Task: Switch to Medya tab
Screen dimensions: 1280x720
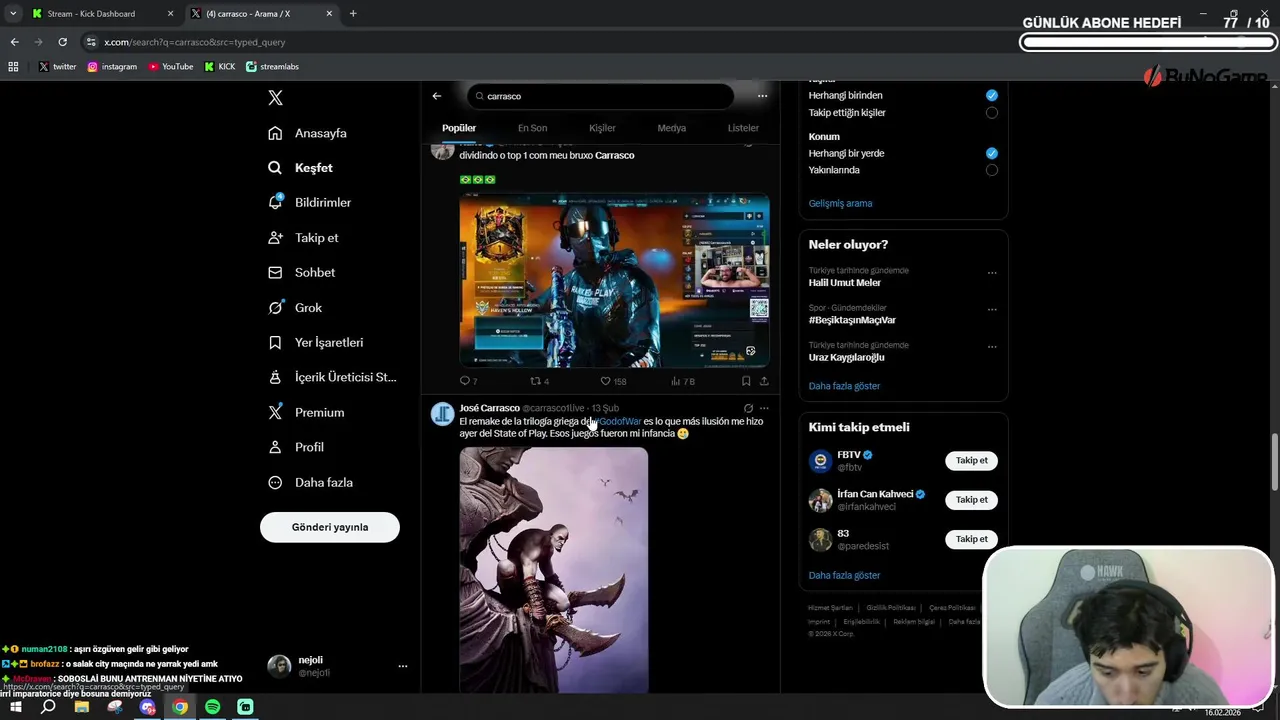Action: coord(672,128)
